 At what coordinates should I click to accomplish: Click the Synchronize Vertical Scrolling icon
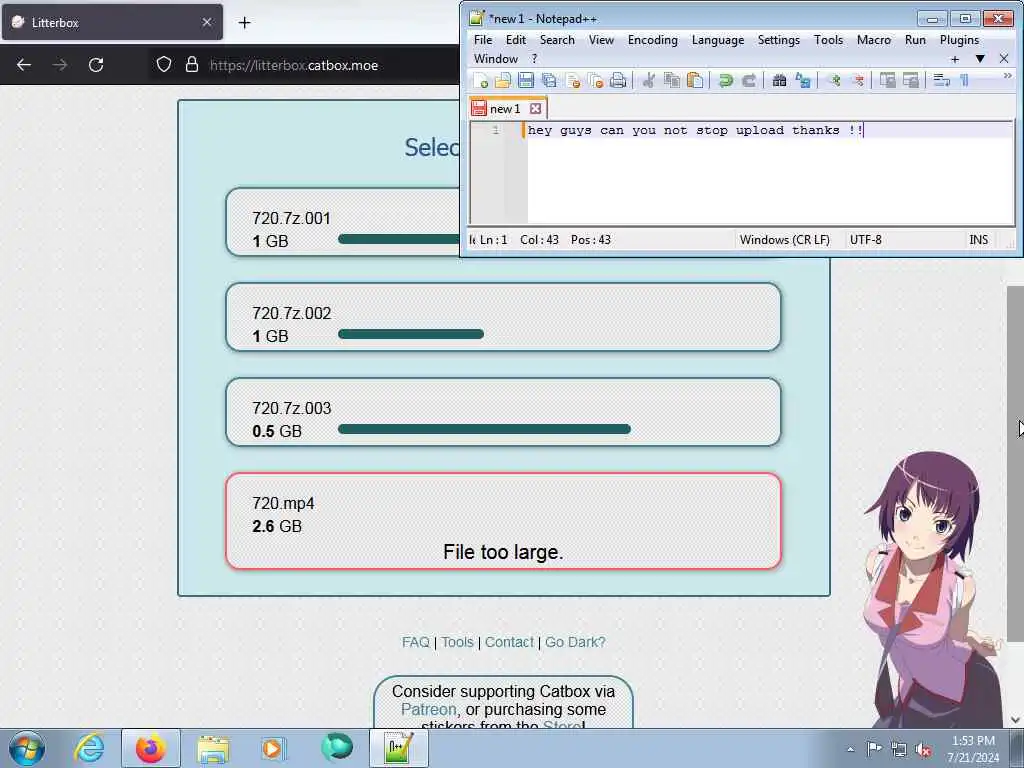[x=888, y=80]
